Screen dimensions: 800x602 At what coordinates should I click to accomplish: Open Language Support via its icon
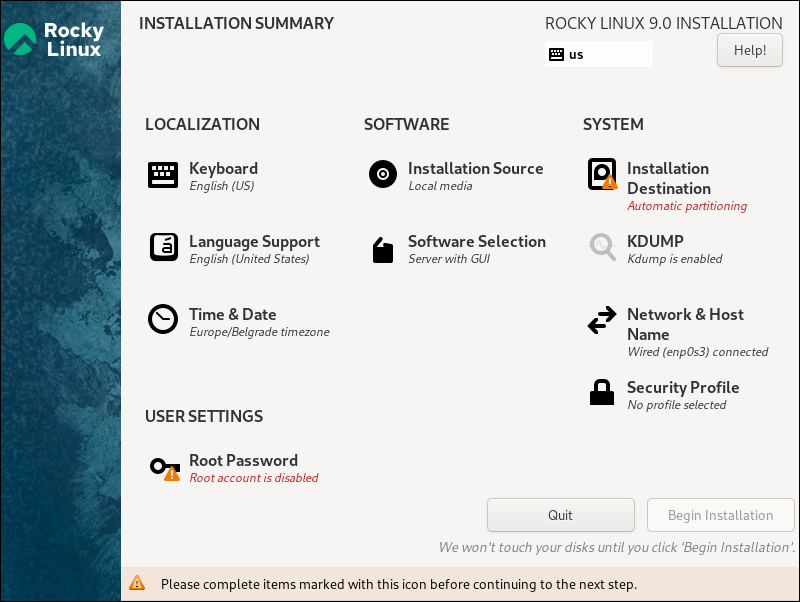(x=163, y=247)
